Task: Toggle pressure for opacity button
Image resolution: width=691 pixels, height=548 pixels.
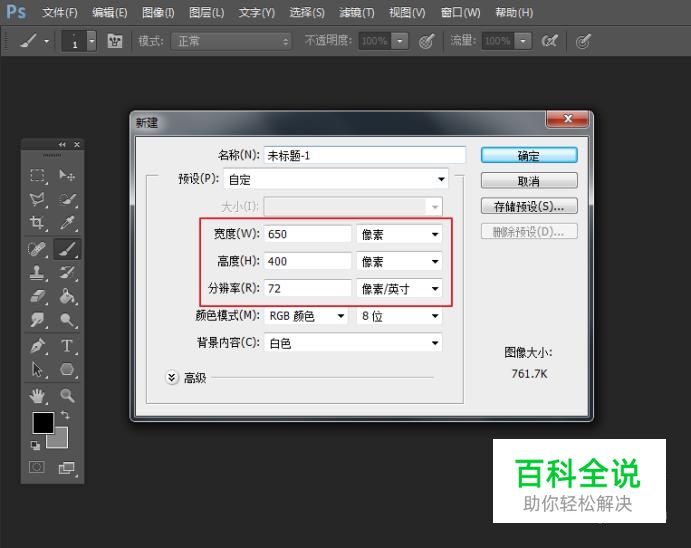Action: point(427,41)
